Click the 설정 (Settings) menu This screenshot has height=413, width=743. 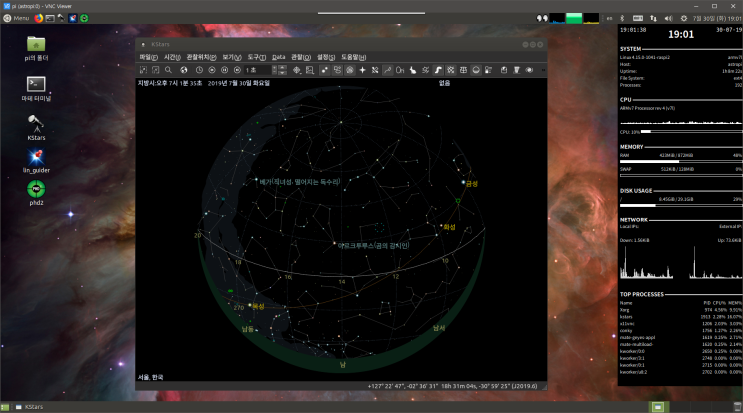(324, 58)
